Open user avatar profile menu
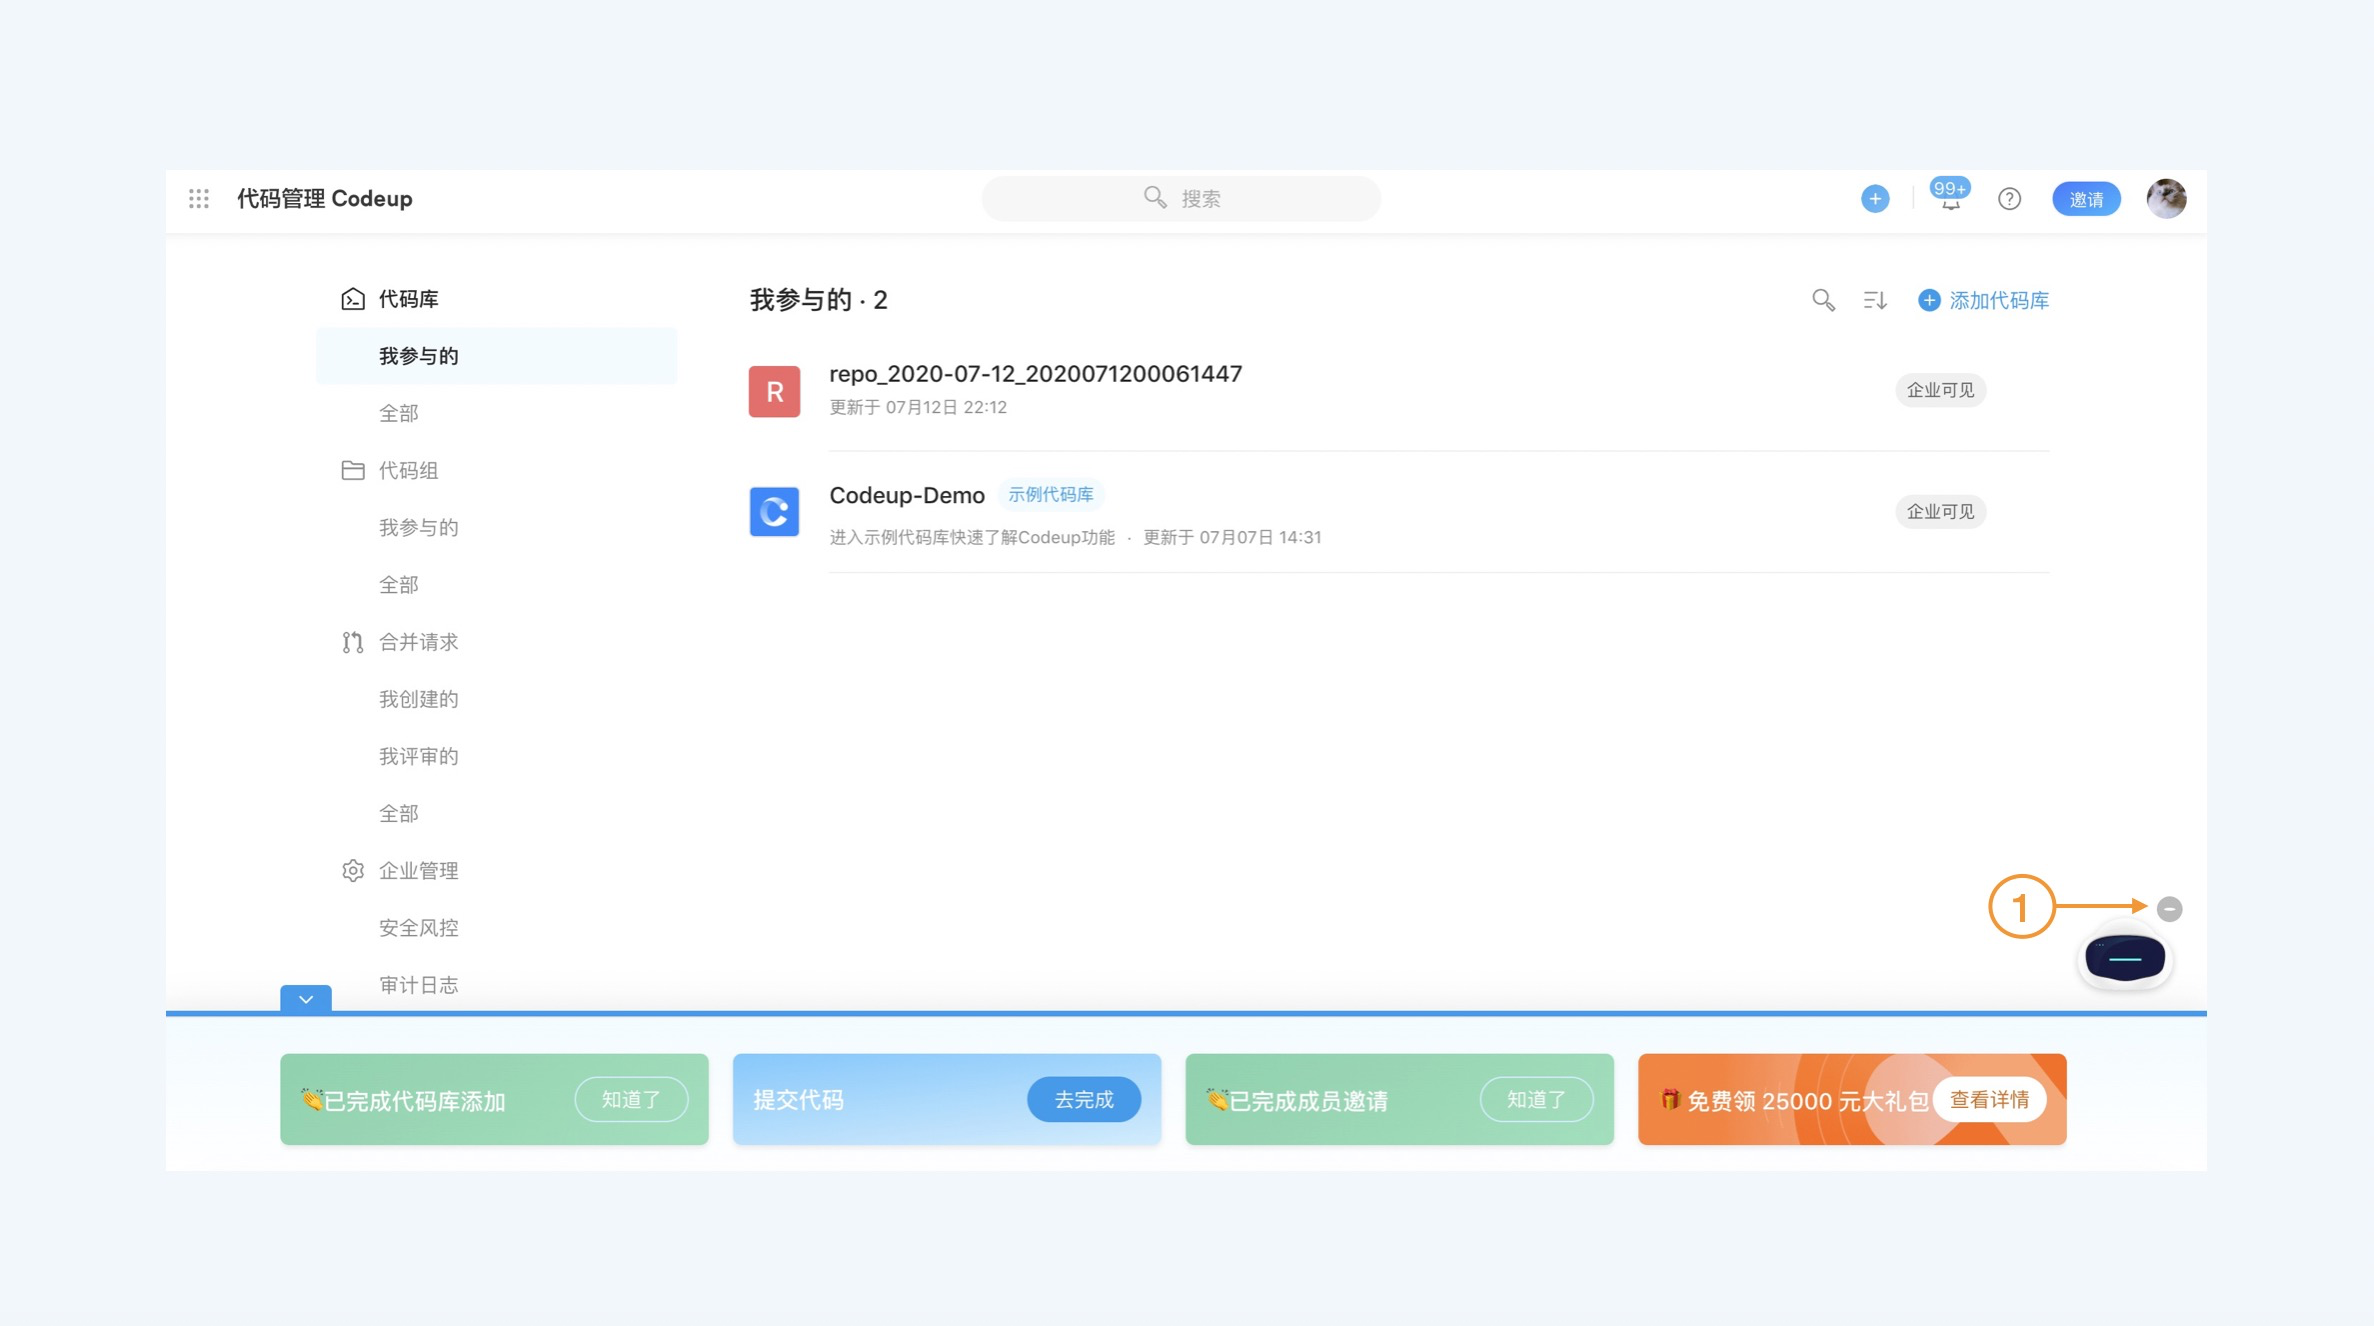2374x1326 pixels. [2166, 198]
